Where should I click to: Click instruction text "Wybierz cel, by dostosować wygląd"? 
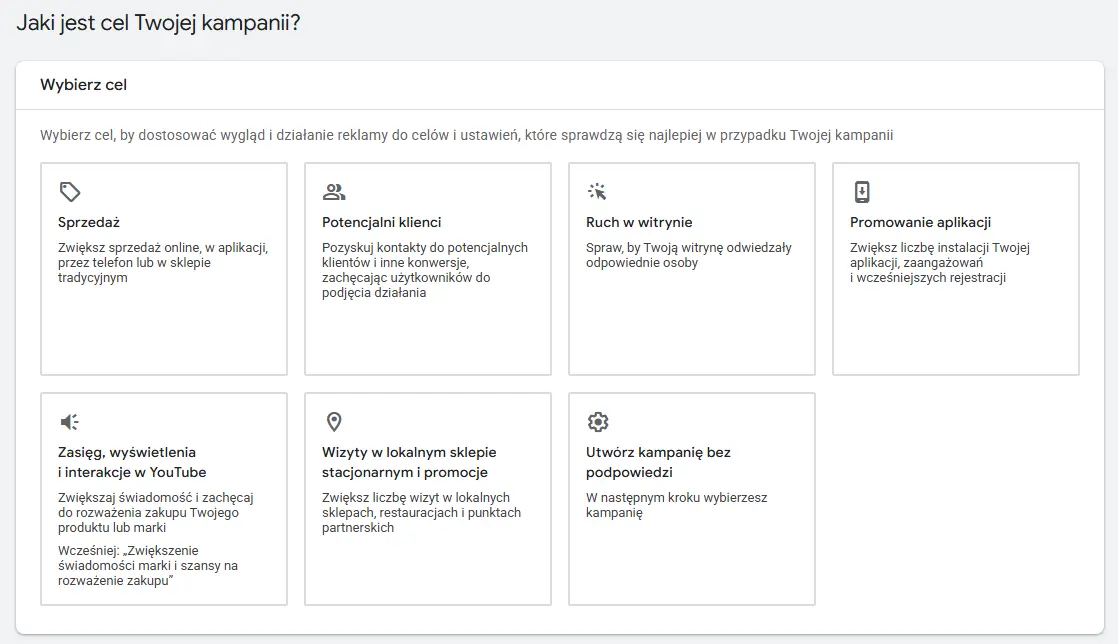[x=466, y=136]
